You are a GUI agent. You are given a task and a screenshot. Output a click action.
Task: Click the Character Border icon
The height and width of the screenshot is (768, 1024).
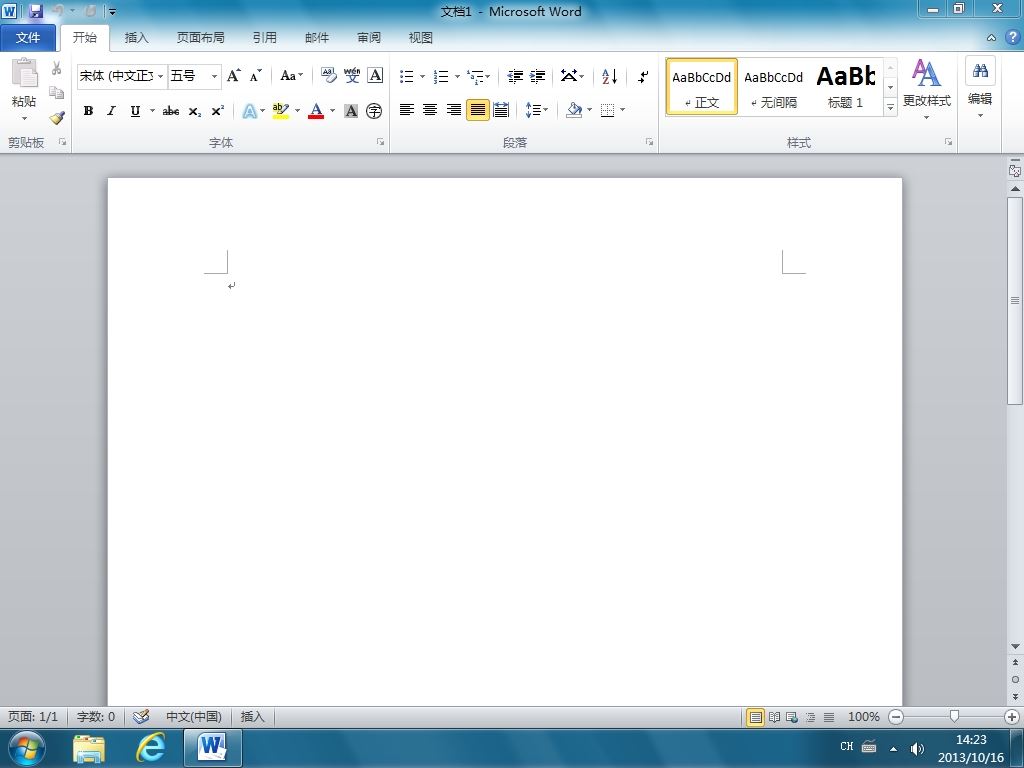[x=375, y=76]
